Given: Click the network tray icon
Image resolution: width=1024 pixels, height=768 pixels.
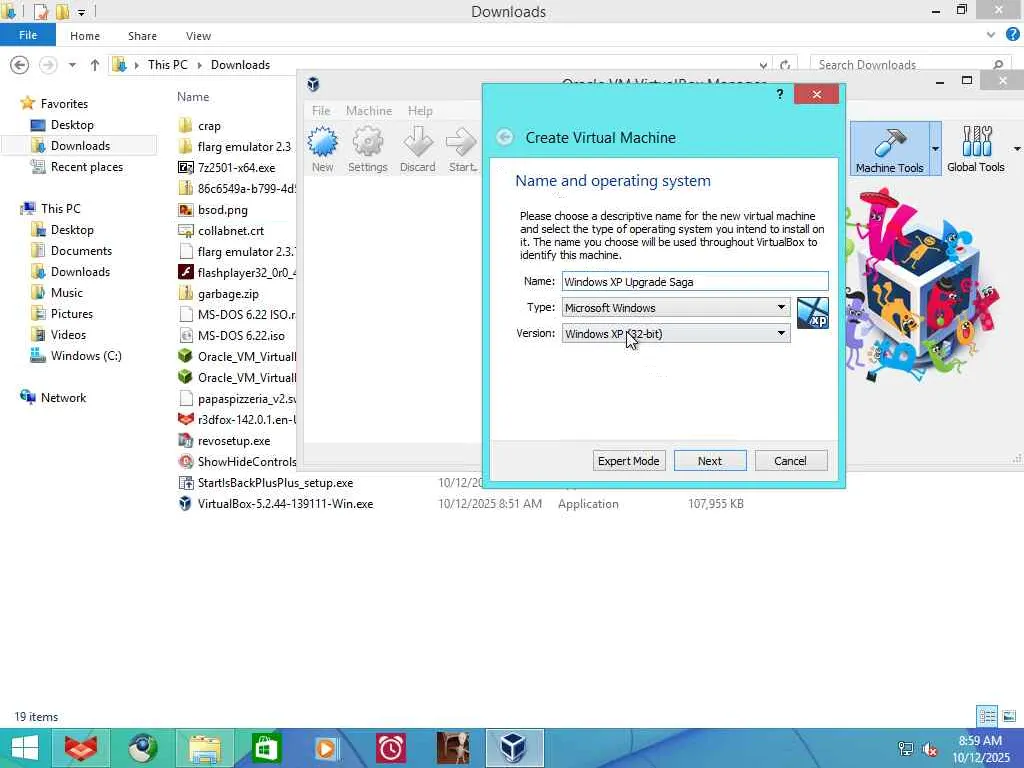Looking at the screenshot, I should 906,749.
